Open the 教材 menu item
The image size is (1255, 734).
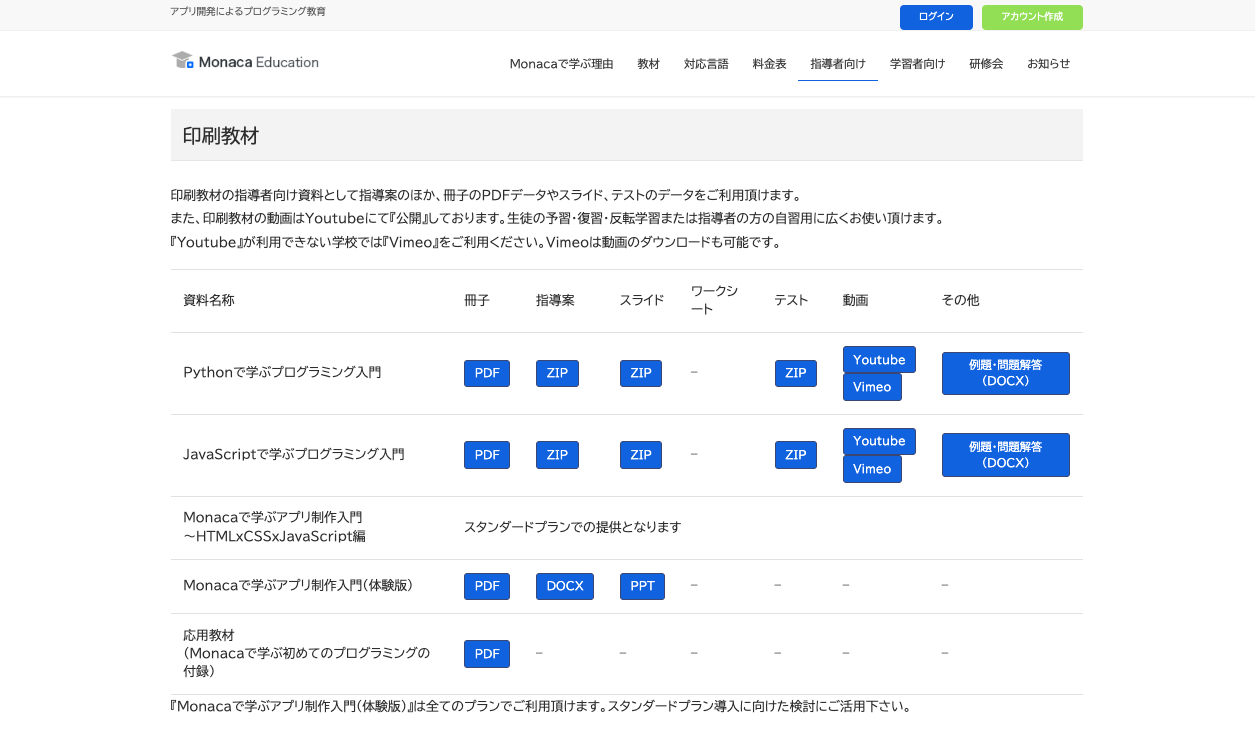tap(648, 63)
